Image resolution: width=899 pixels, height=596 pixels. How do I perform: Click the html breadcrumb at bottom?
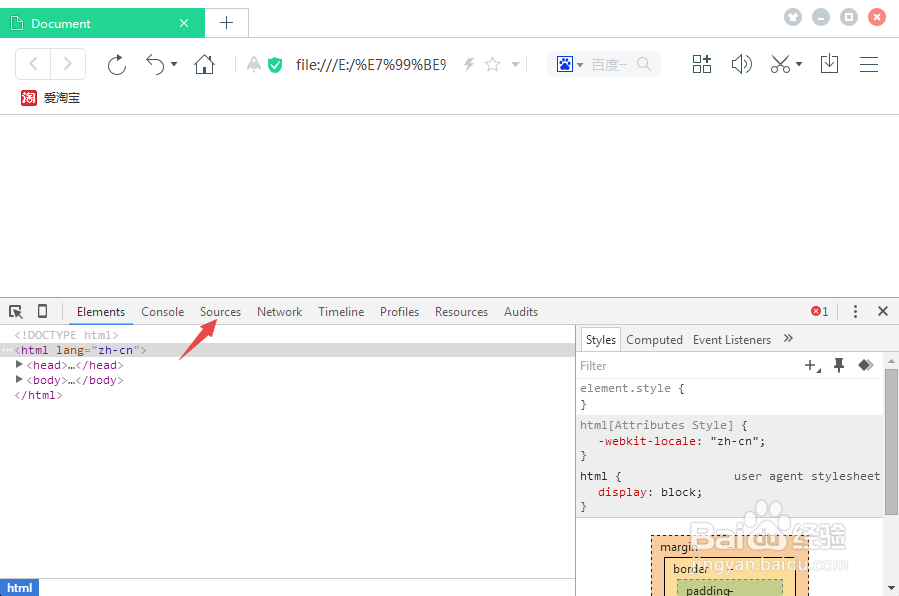point(19,588)
